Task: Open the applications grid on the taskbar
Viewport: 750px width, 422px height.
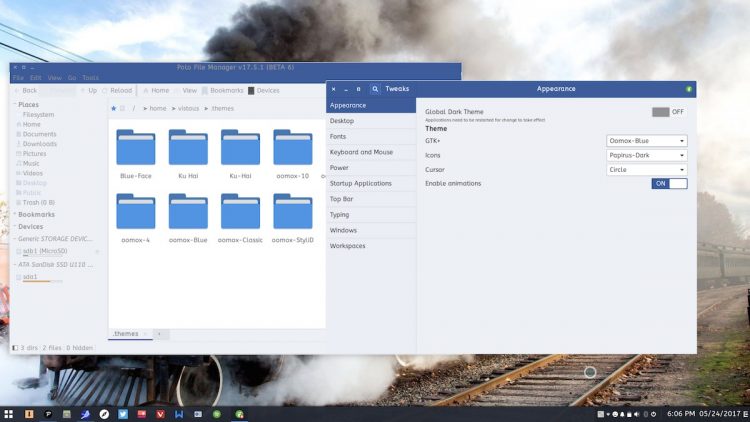Action: pos(9,414)
